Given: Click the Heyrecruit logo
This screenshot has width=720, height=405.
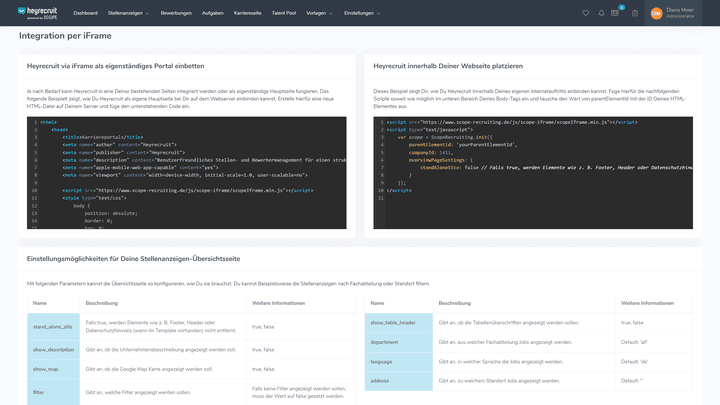Looking at the screenshot, I should click(38, 13).
